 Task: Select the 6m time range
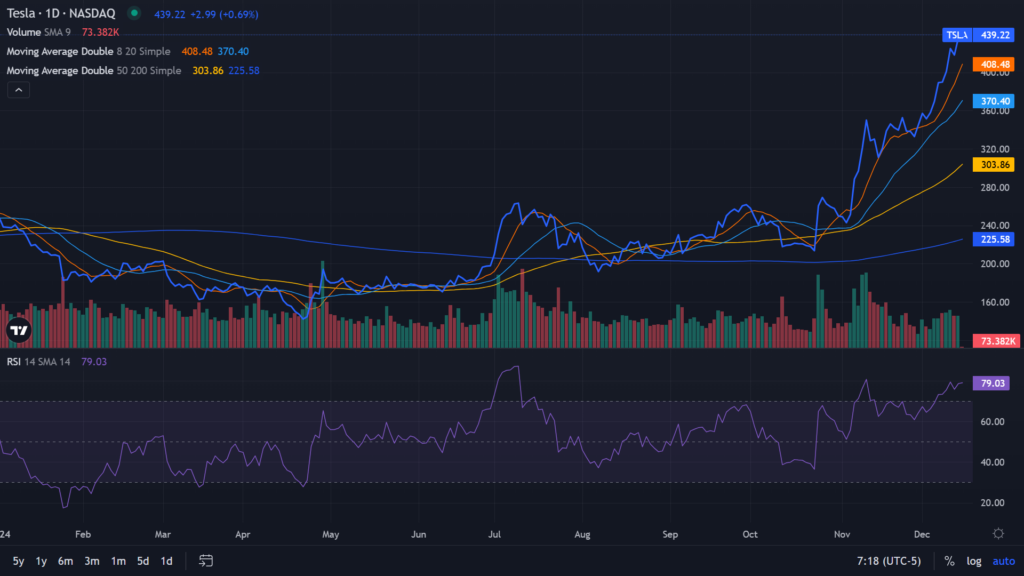pos(65,561)
